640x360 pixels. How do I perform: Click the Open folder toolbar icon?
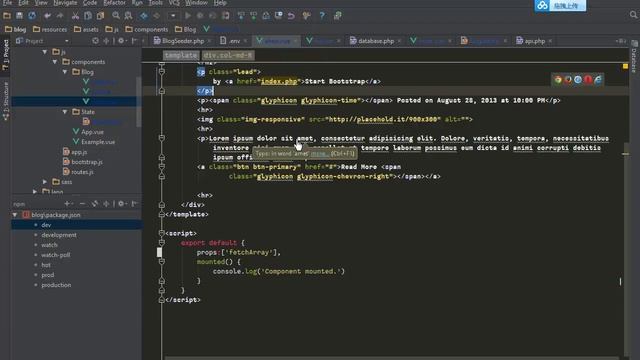click(x=7, y=16)
